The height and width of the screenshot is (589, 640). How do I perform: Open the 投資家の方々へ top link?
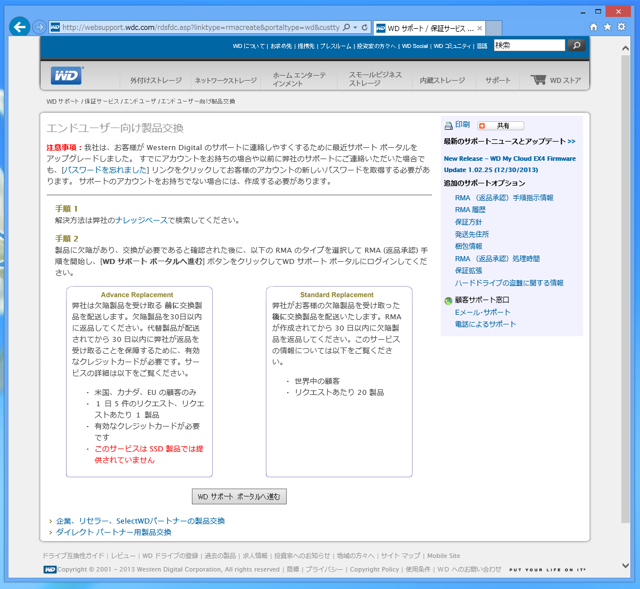tap(376, 46)
